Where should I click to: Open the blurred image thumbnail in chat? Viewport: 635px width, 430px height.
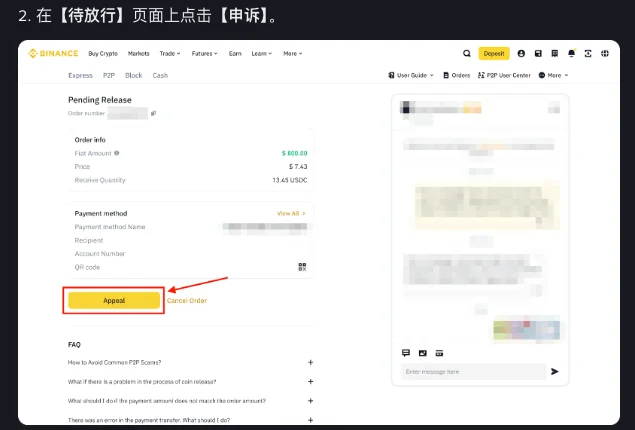point(526,330)
